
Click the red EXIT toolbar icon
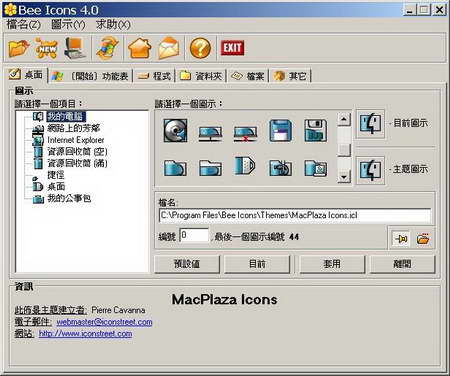[x=232, y=48]
